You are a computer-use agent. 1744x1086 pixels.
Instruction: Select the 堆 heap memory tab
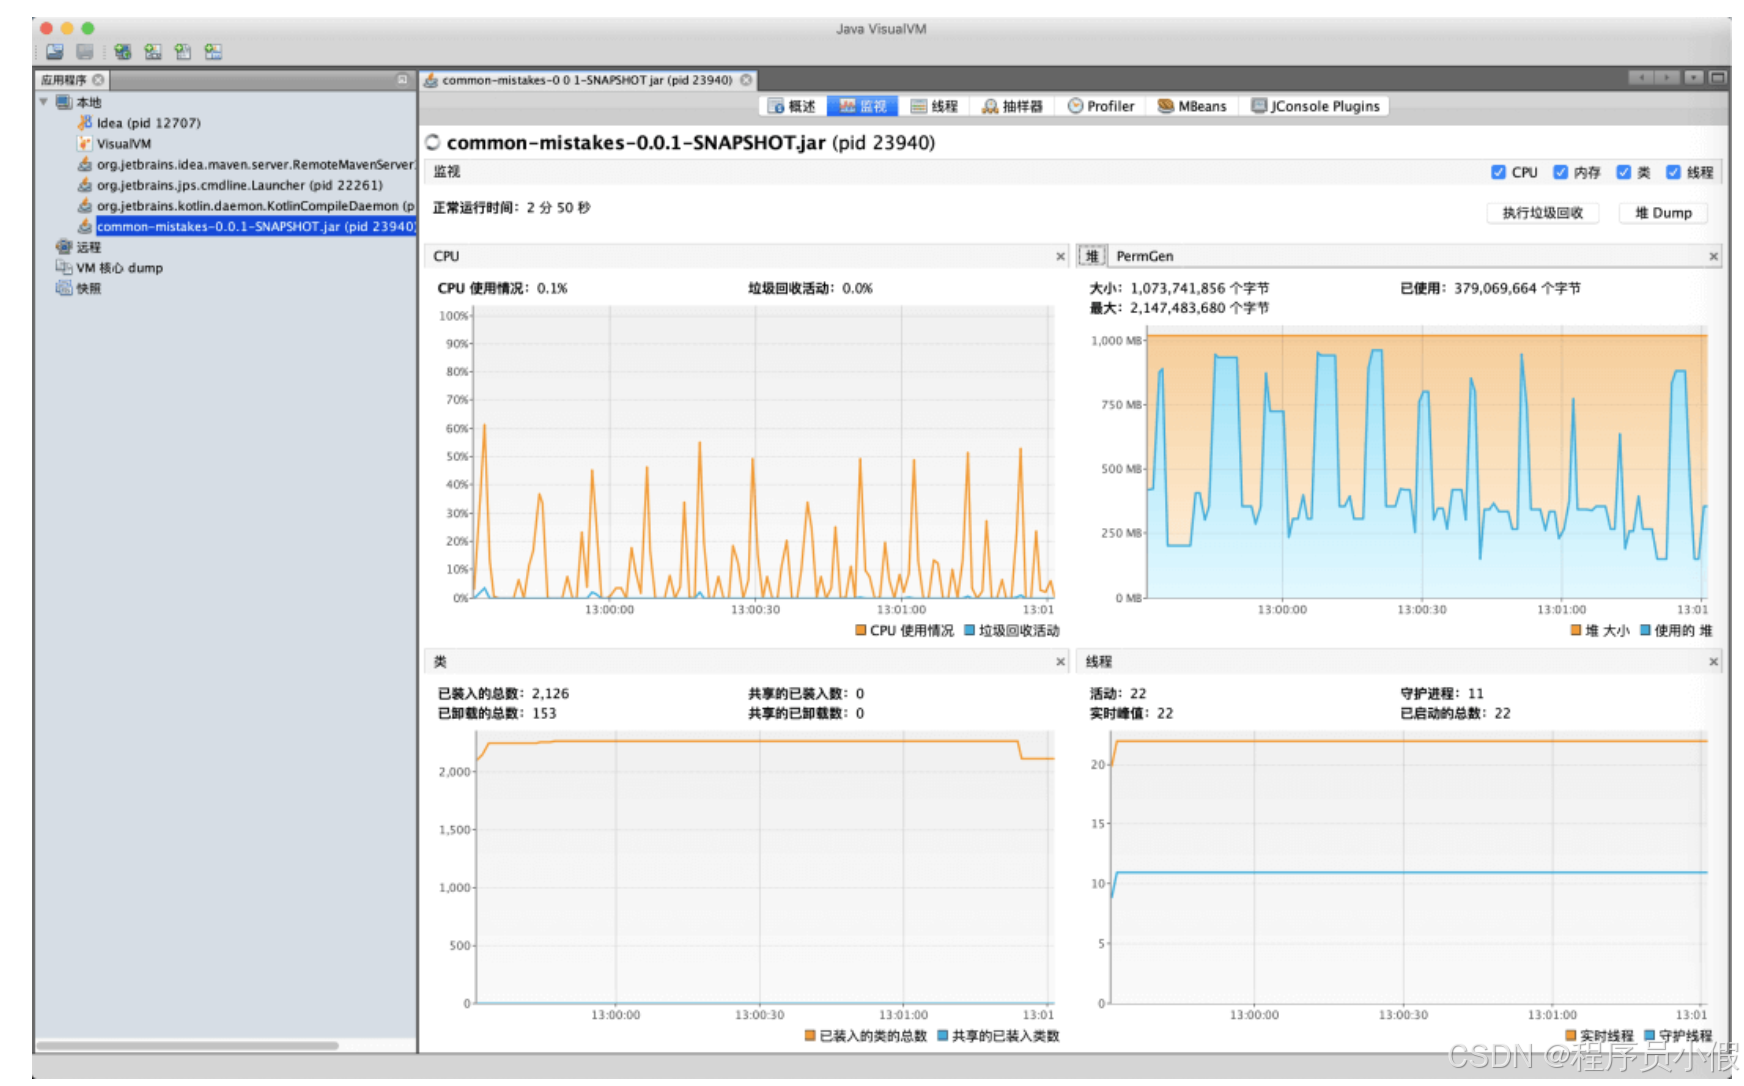coord(1092,256)
